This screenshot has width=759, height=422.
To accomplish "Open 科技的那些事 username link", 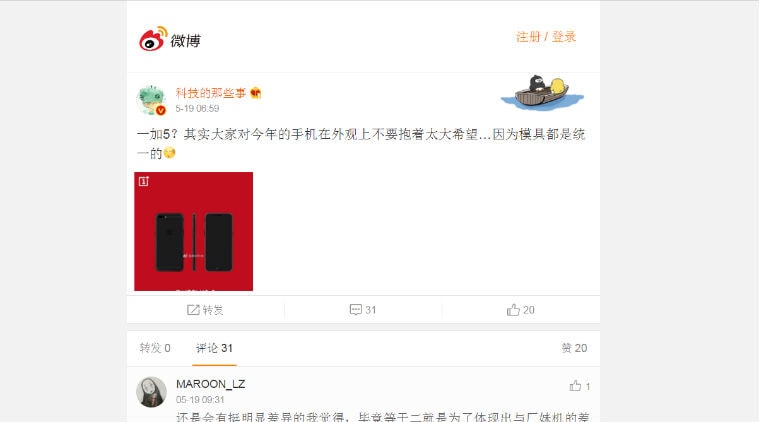I will click(211, 93).
